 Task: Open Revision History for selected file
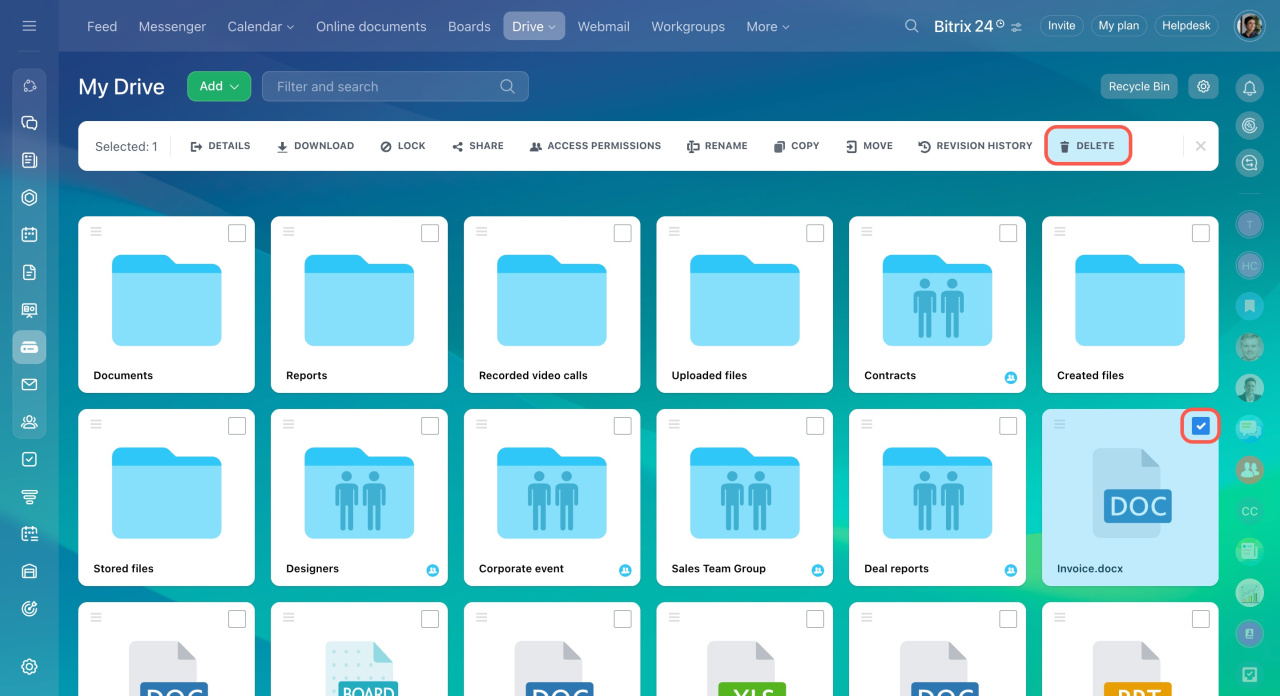tap(975, 146)
